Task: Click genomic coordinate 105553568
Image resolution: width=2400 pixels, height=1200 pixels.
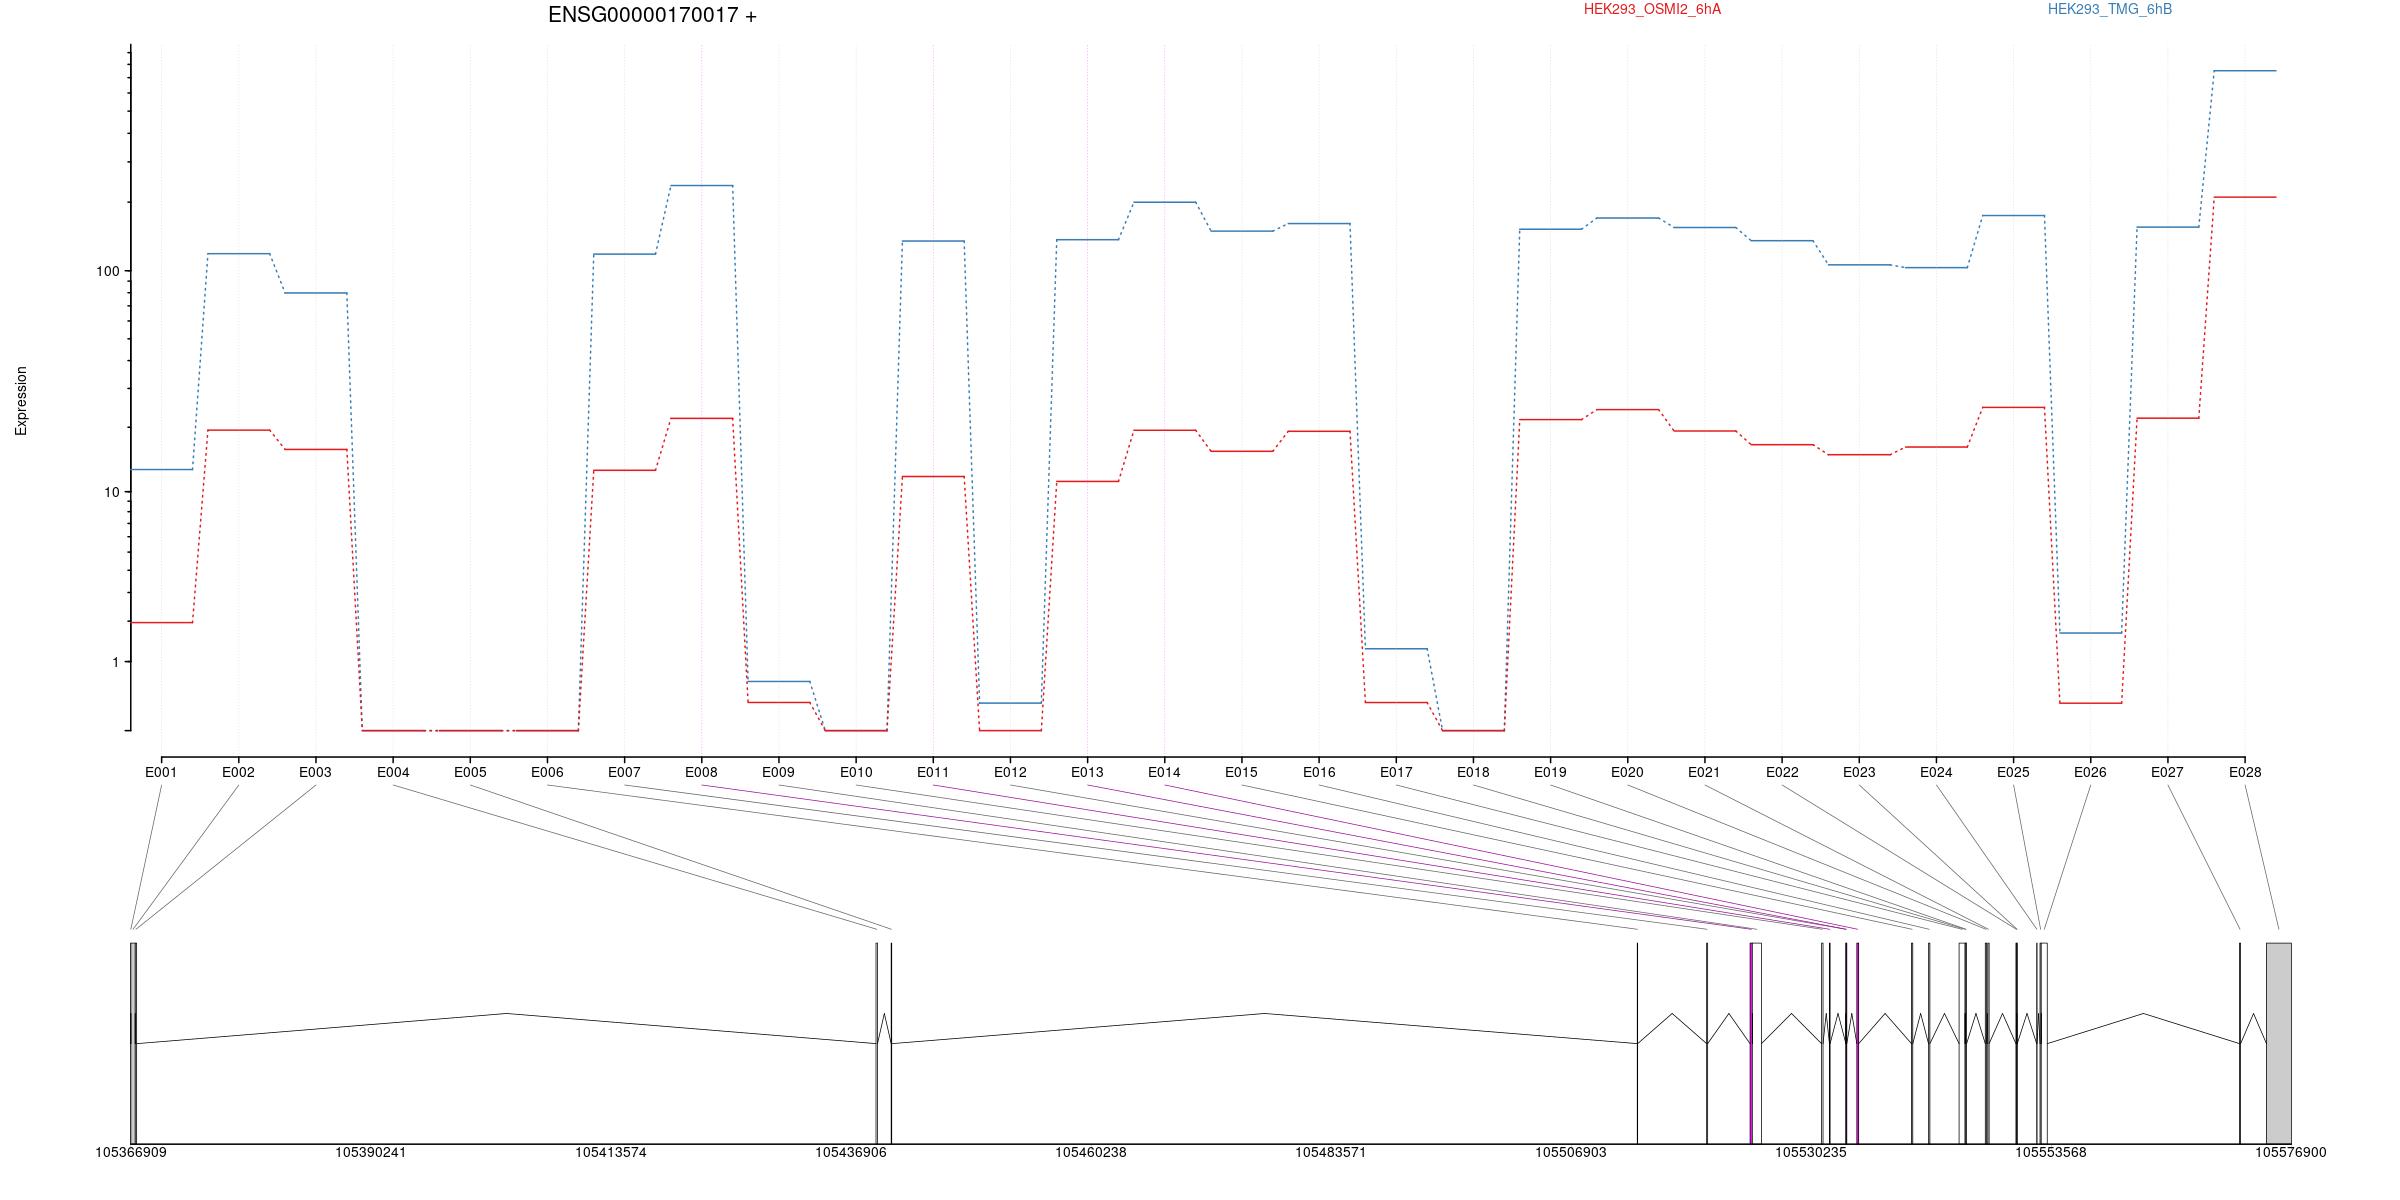Action: coord(2051,1152)
